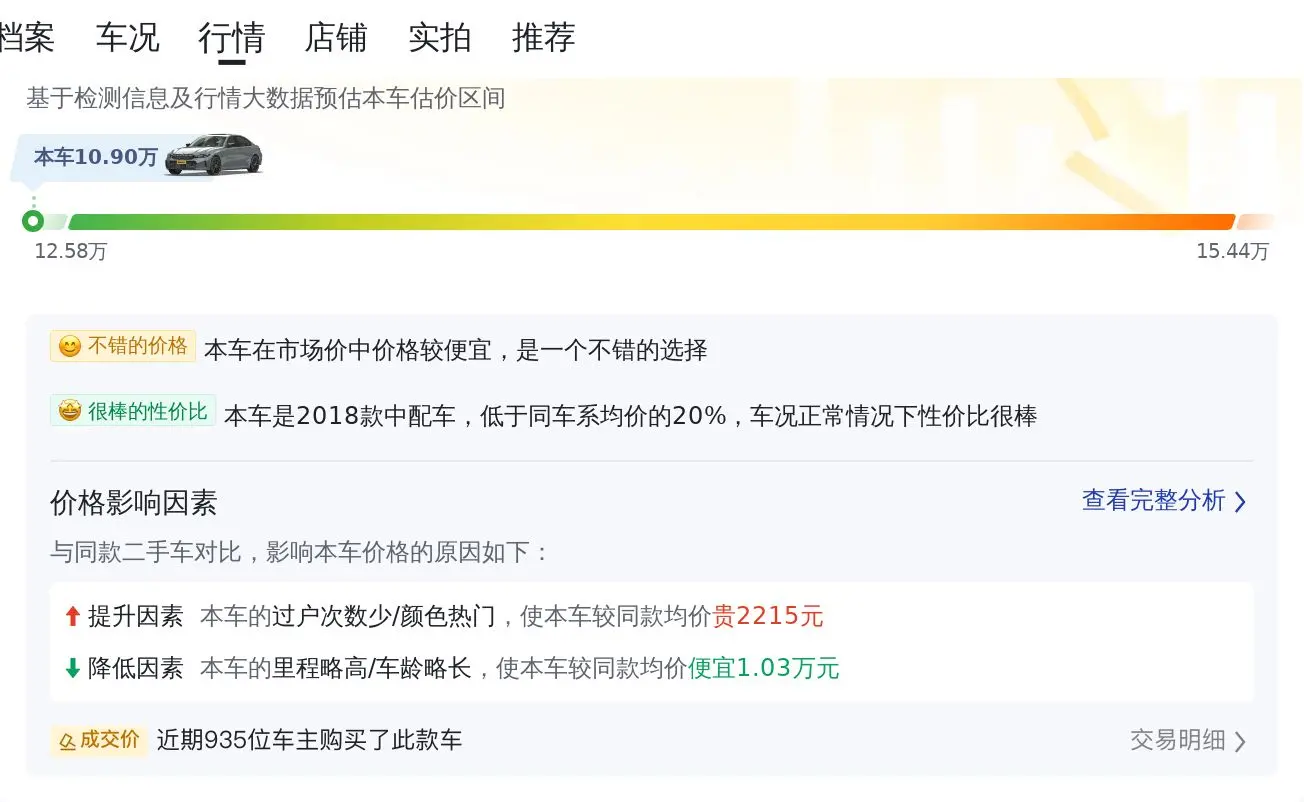Click the 本车在市场价中价格较便宜 sentence
The height and width of the screenshot is (802, 1304).
pos(456,351)
